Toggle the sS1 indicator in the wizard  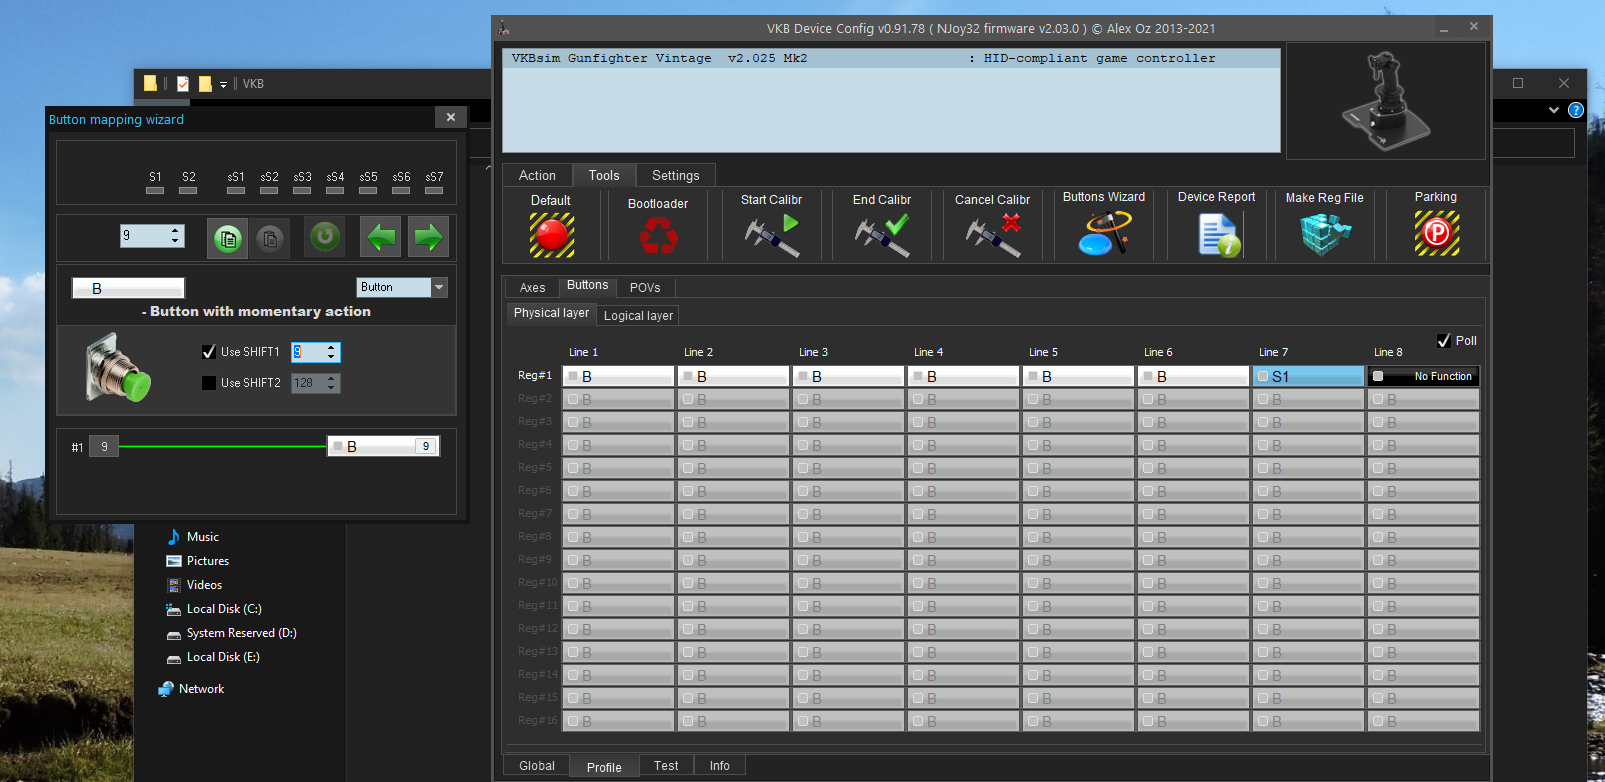pos(236,190)
